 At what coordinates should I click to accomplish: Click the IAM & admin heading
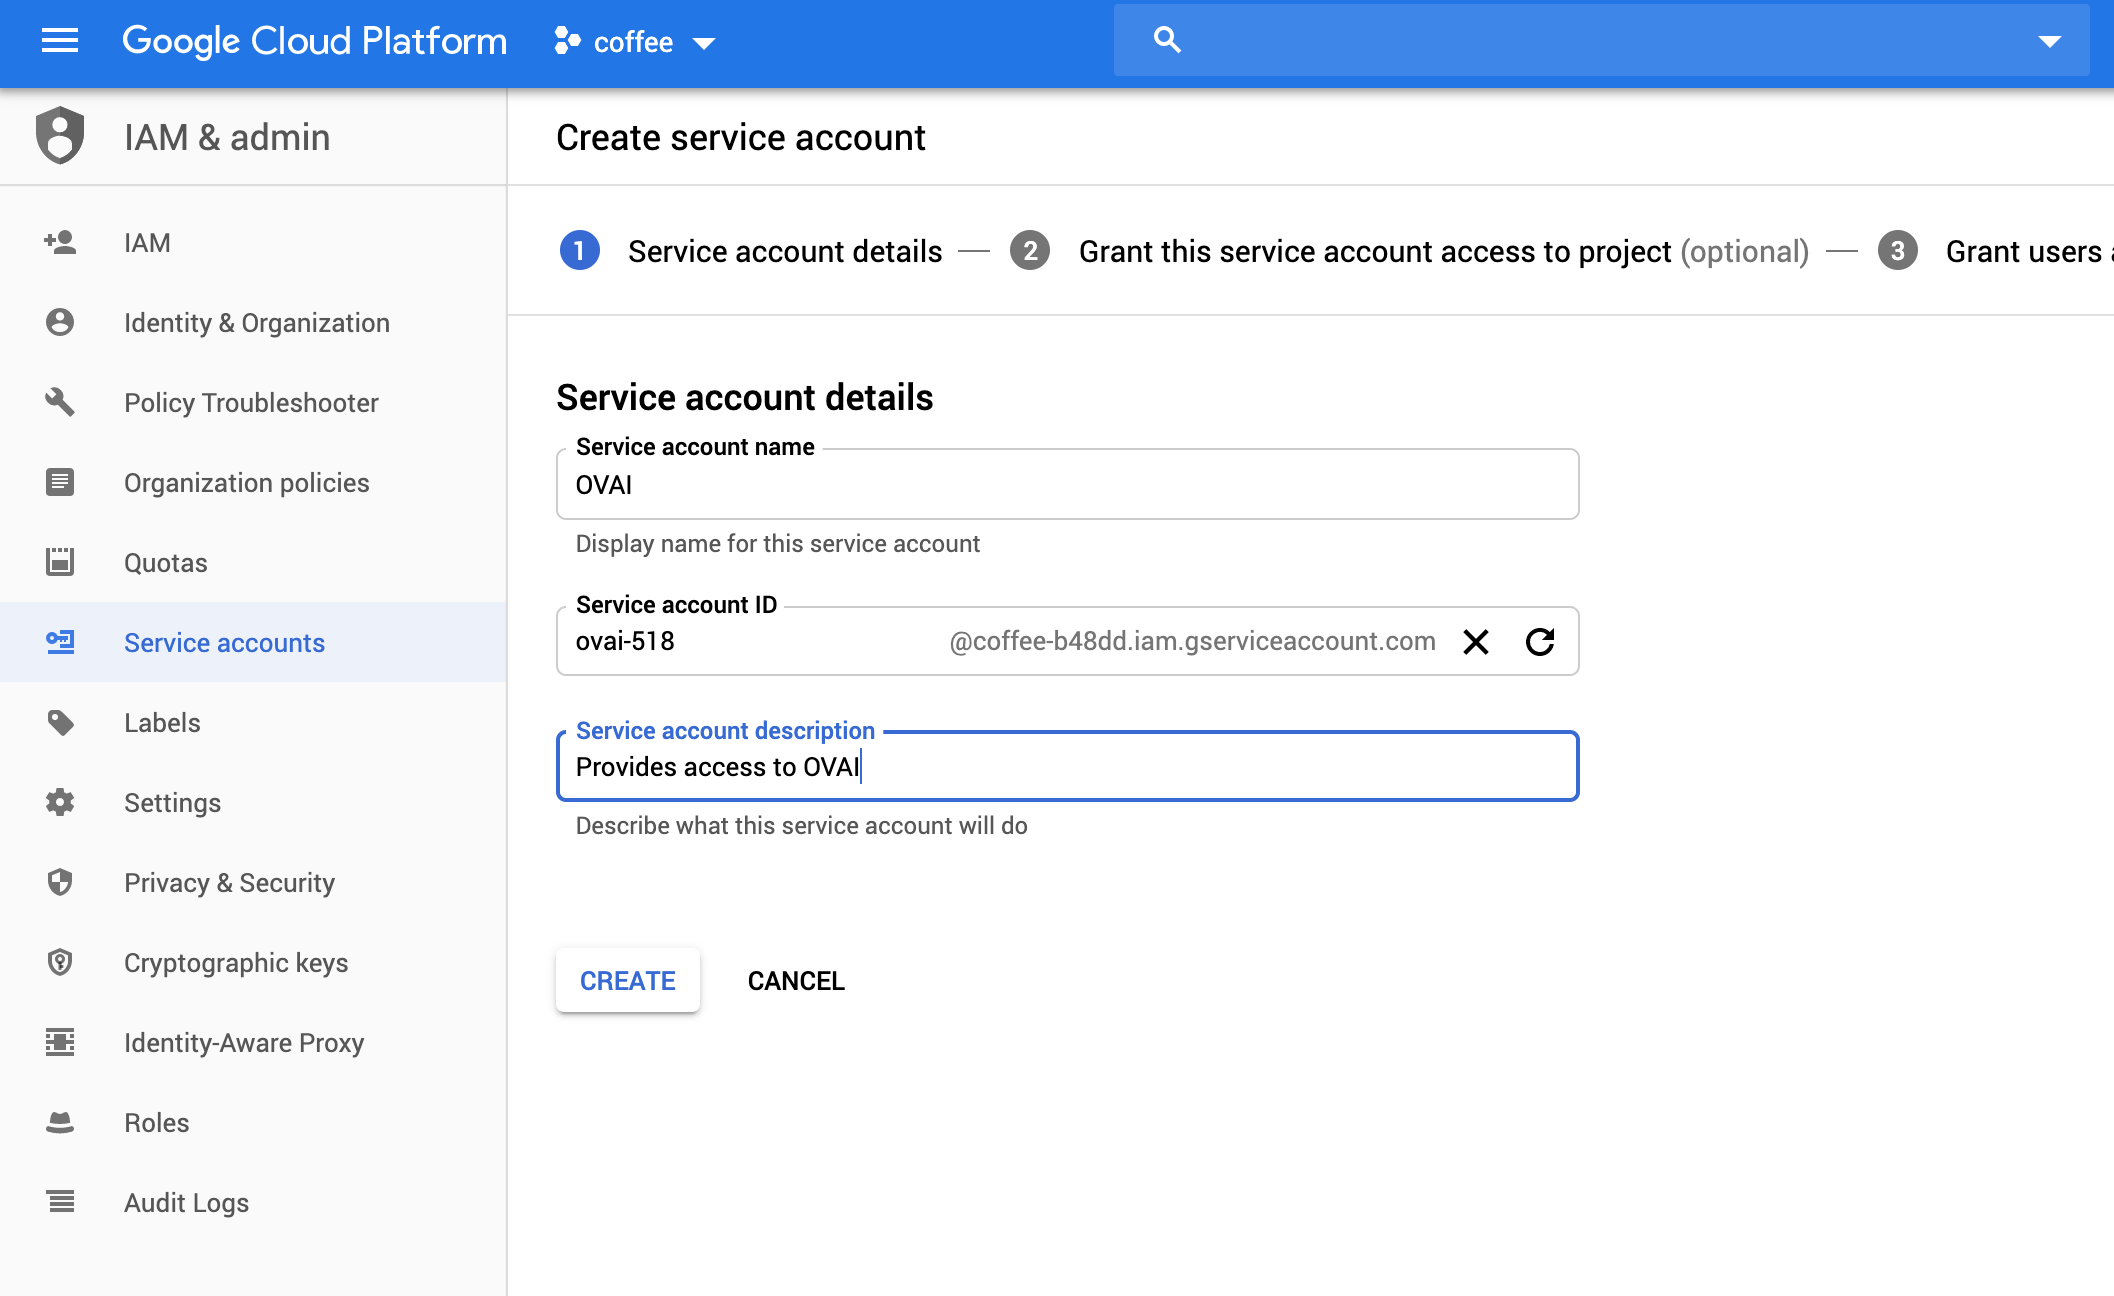(227, 137)
